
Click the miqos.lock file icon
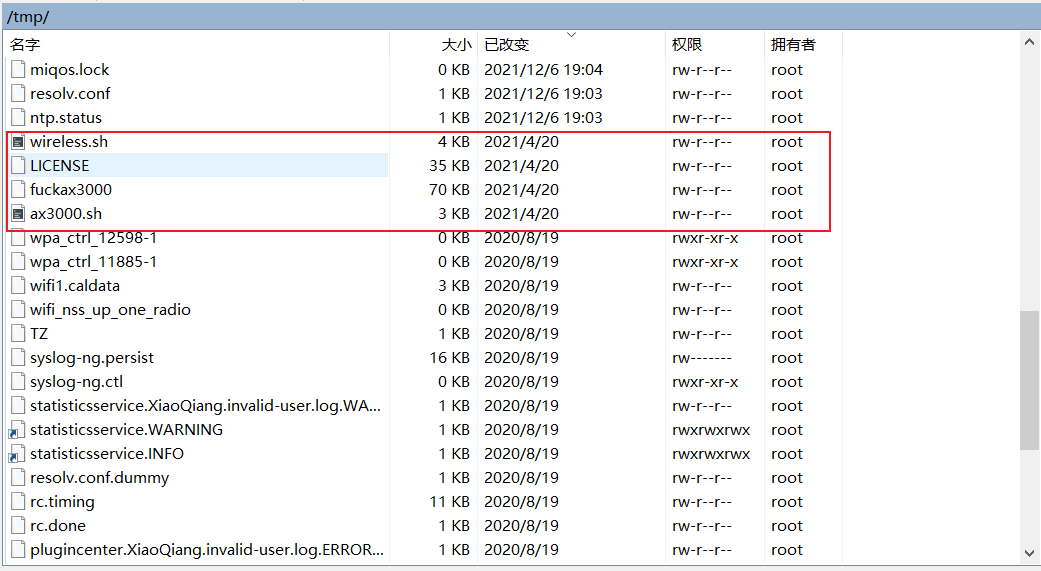19,70
